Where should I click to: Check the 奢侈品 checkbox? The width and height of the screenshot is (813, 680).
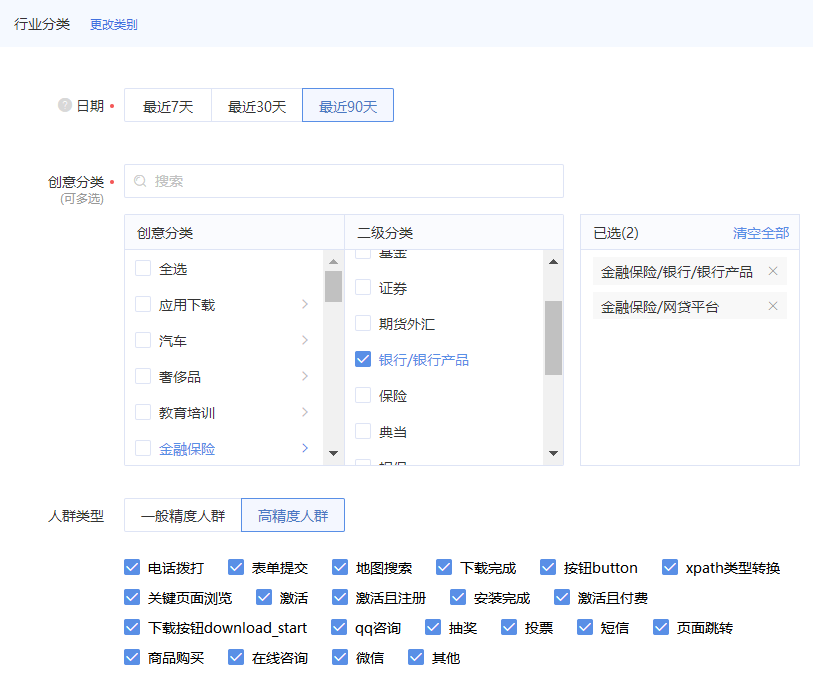[x=143, y=376]
